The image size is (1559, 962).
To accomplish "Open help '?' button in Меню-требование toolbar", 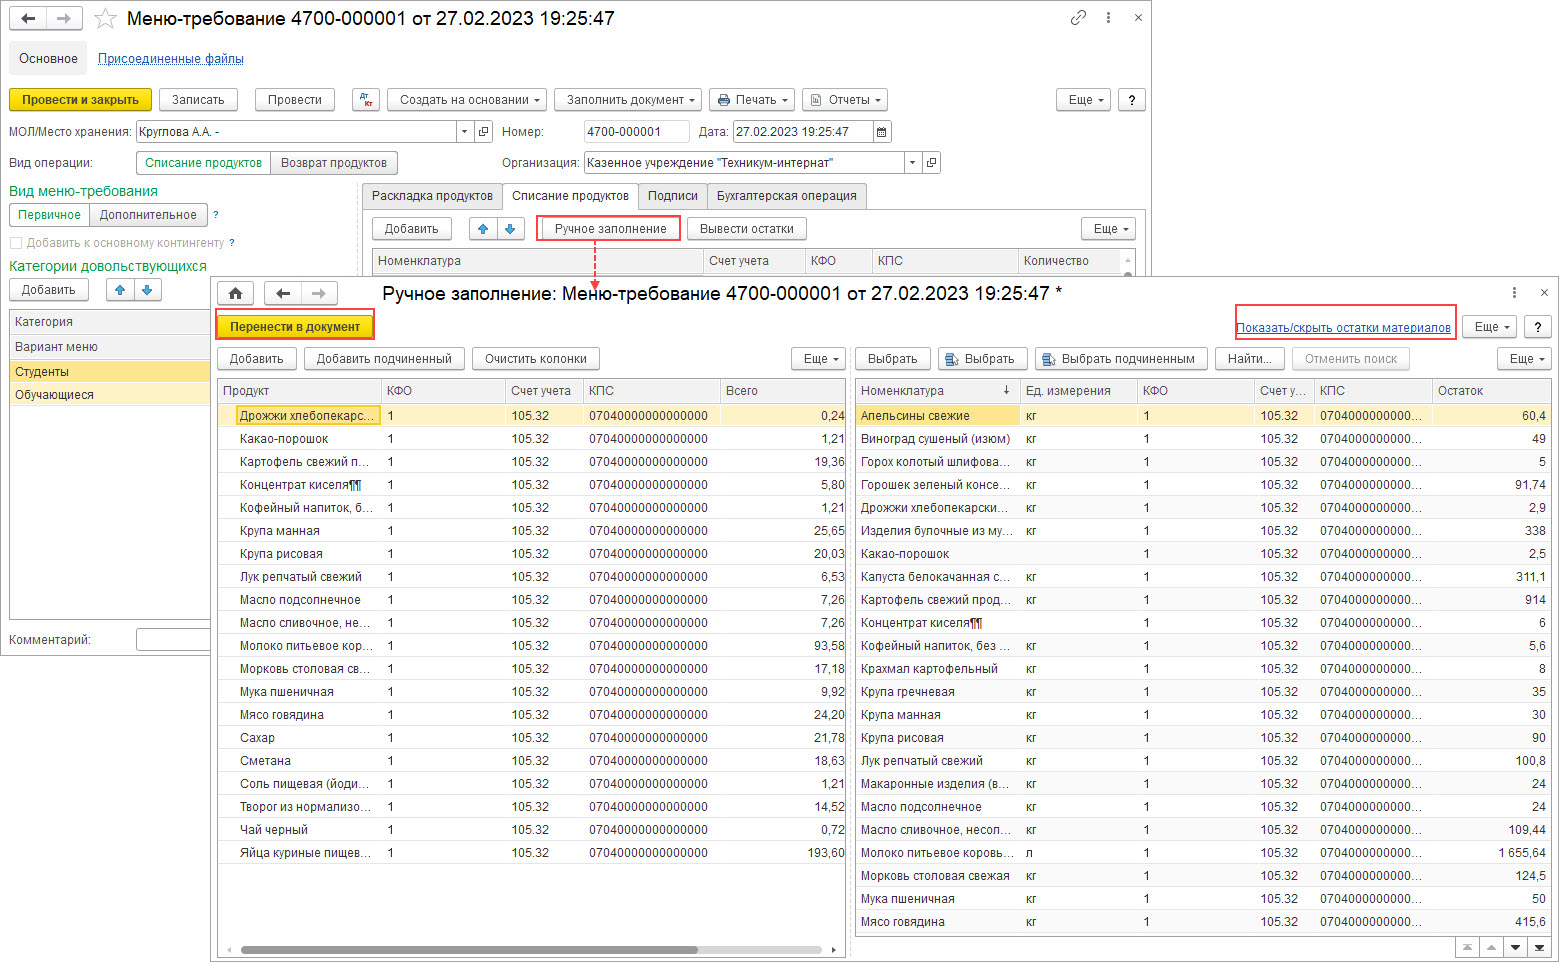I will pyautogui.click(x=1131, y=100).
